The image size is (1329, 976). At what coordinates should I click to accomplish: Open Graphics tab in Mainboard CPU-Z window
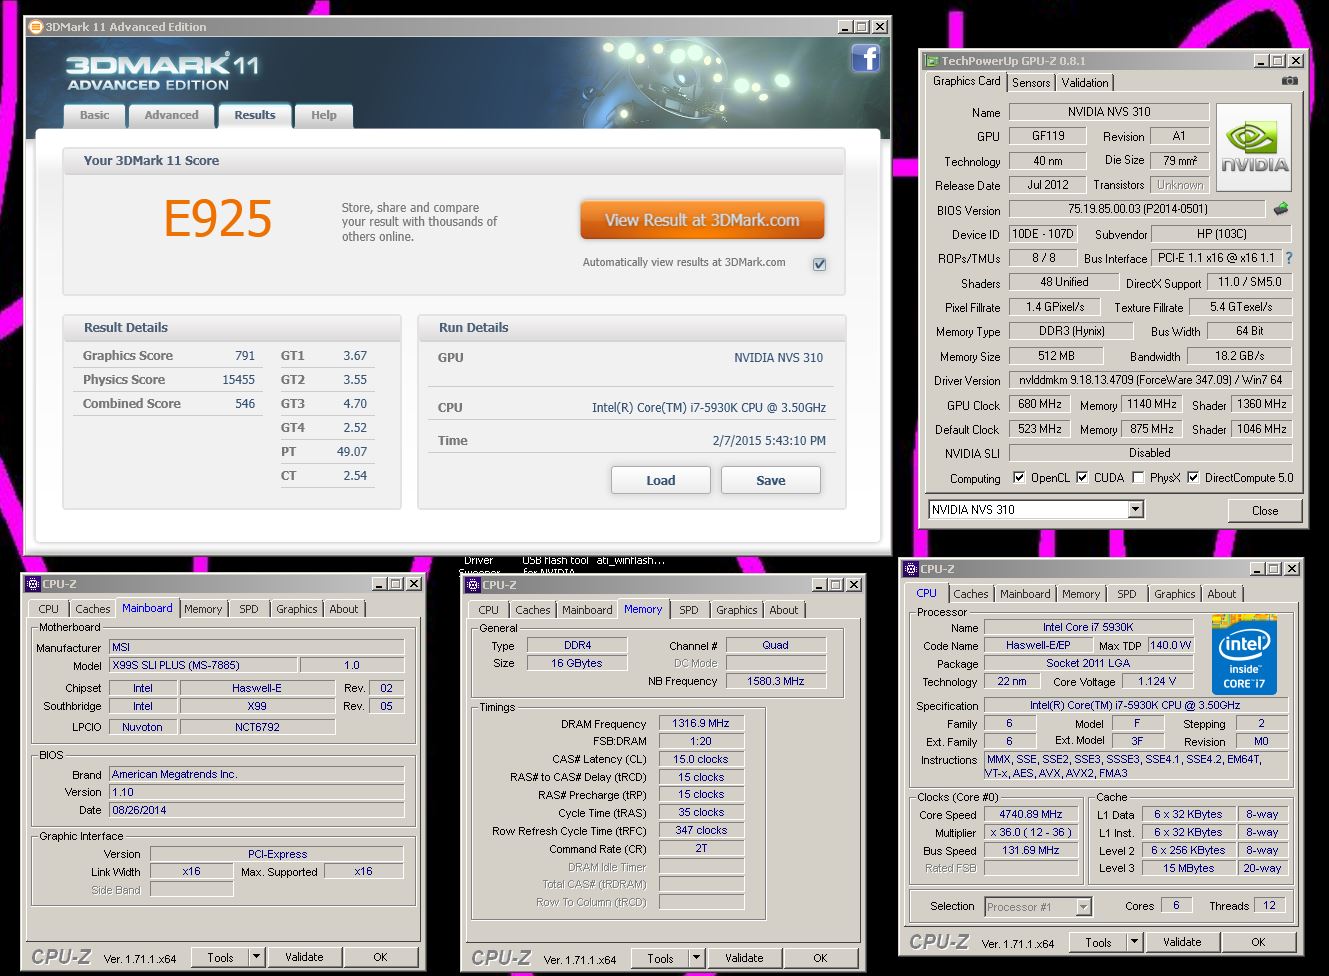pos(296,609)
